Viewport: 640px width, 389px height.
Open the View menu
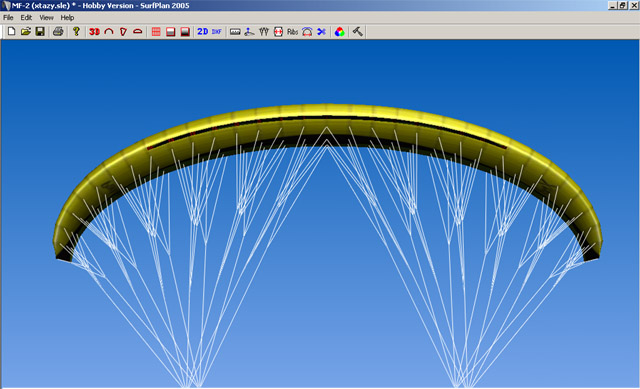pyautogui.click(x=46, y=18)
